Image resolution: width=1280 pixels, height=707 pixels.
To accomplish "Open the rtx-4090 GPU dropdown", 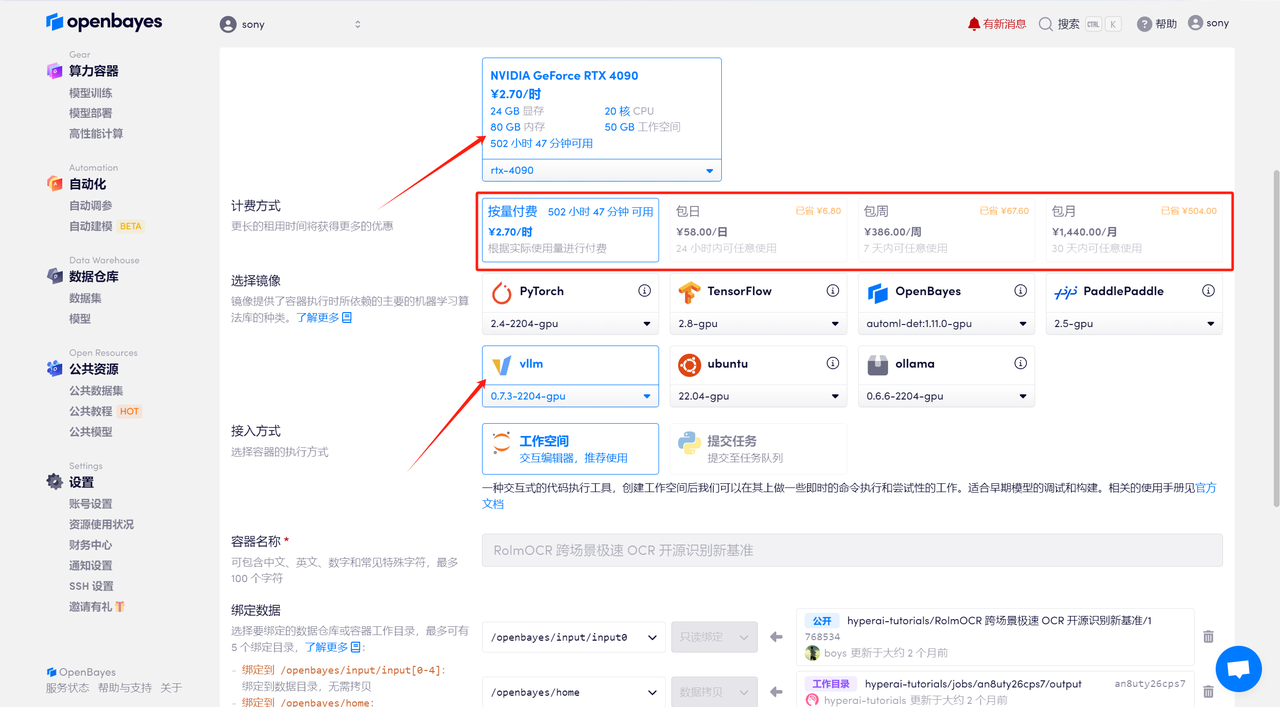I will 601,170.
